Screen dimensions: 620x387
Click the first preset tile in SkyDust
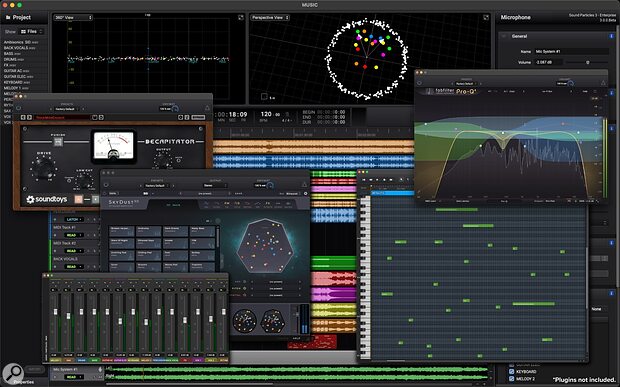pos(122,231)
